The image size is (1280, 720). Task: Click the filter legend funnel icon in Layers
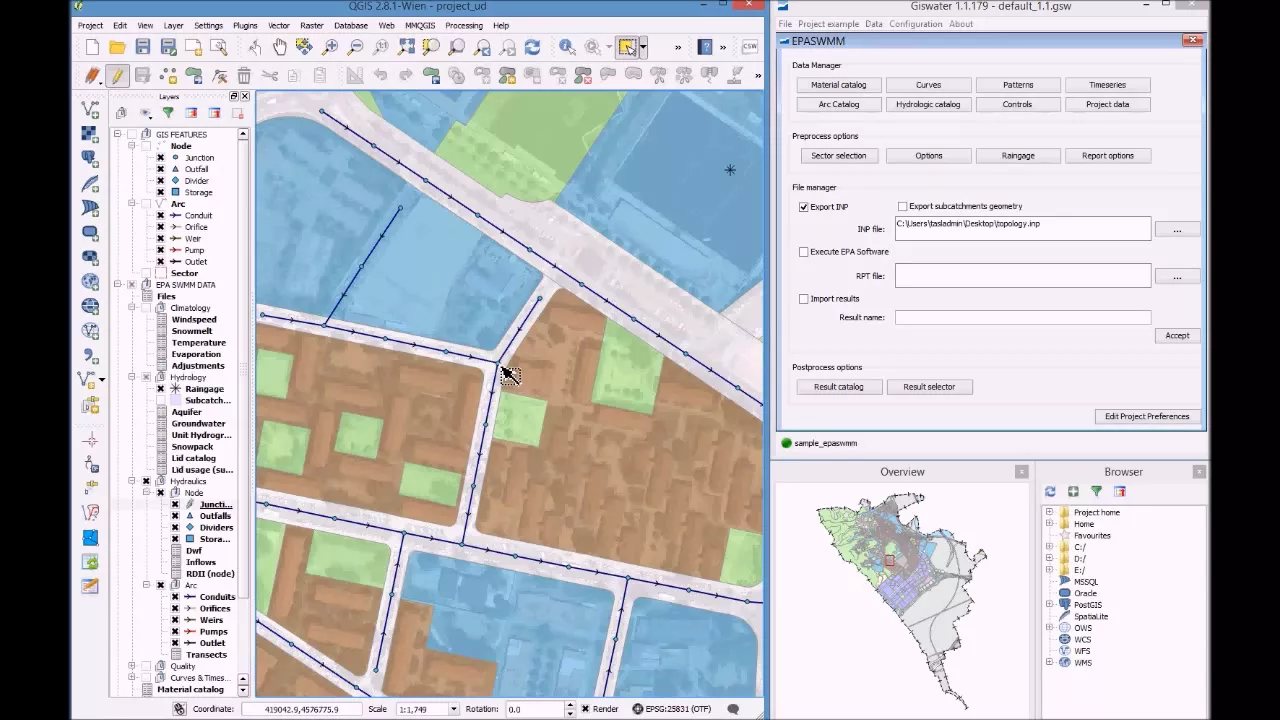pos(168,113)
